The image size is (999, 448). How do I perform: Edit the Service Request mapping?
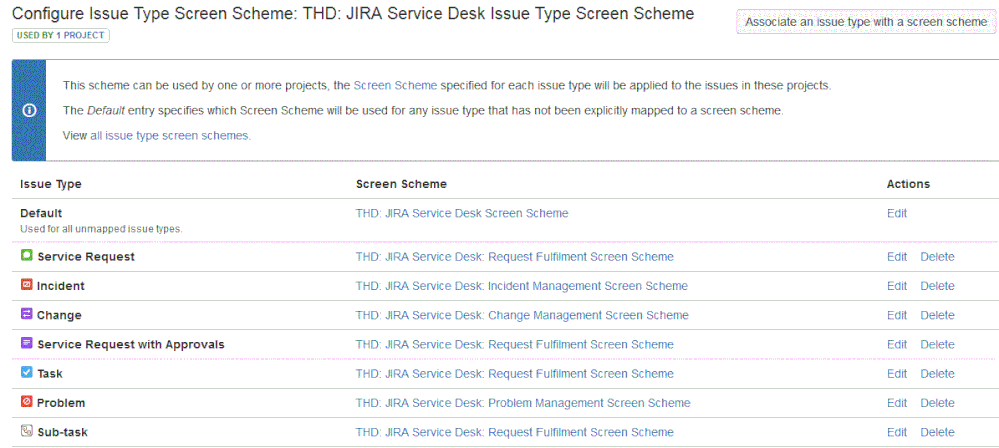(x=896, y=257)
